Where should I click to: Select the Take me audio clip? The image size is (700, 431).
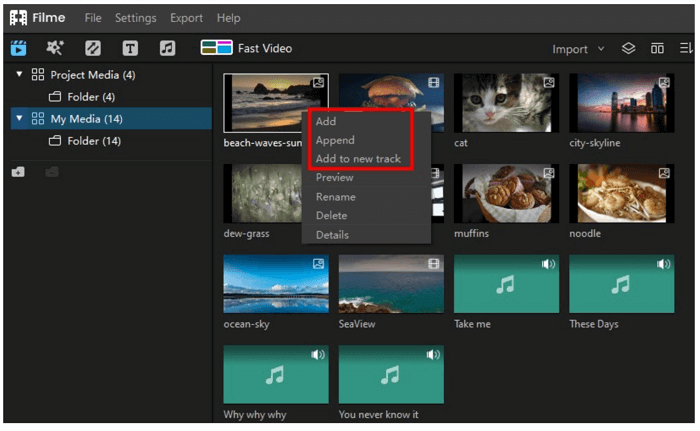point(506,284)
